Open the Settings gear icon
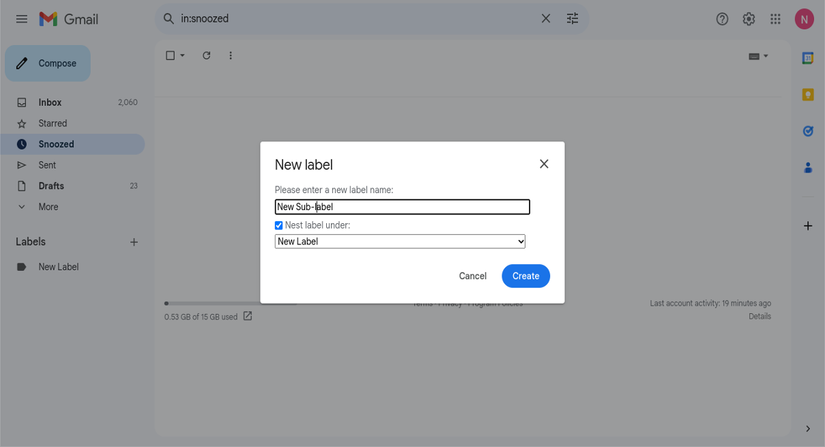Screen dimensions: 825x447 (x=749, y=19)
